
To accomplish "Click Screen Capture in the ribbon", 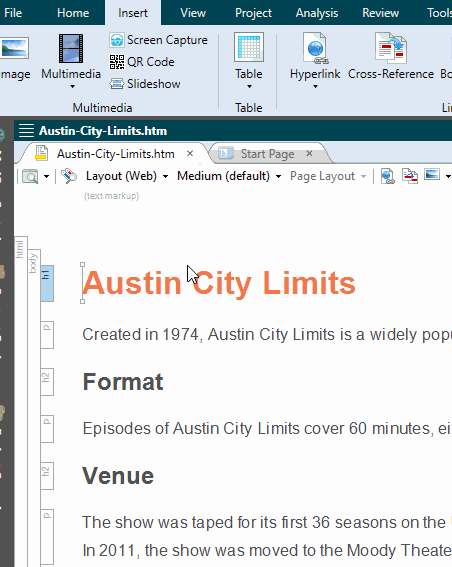I will point(158,40).
